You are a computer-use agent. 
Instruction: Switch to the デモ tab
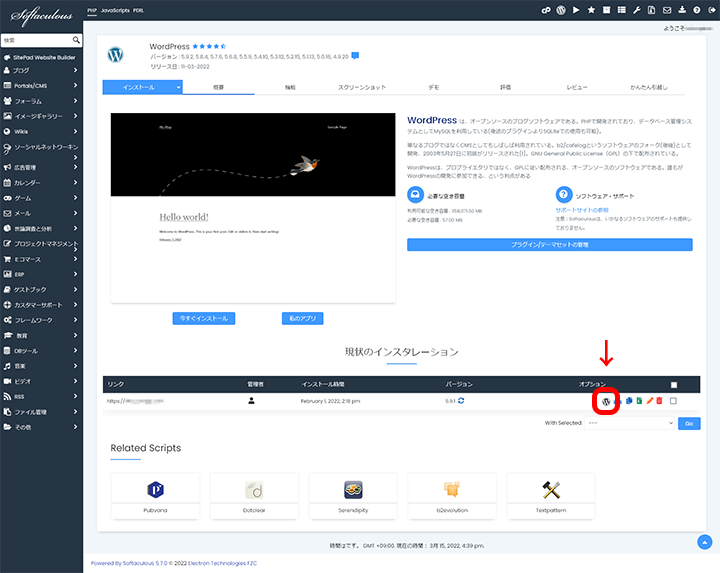[433, 87]
